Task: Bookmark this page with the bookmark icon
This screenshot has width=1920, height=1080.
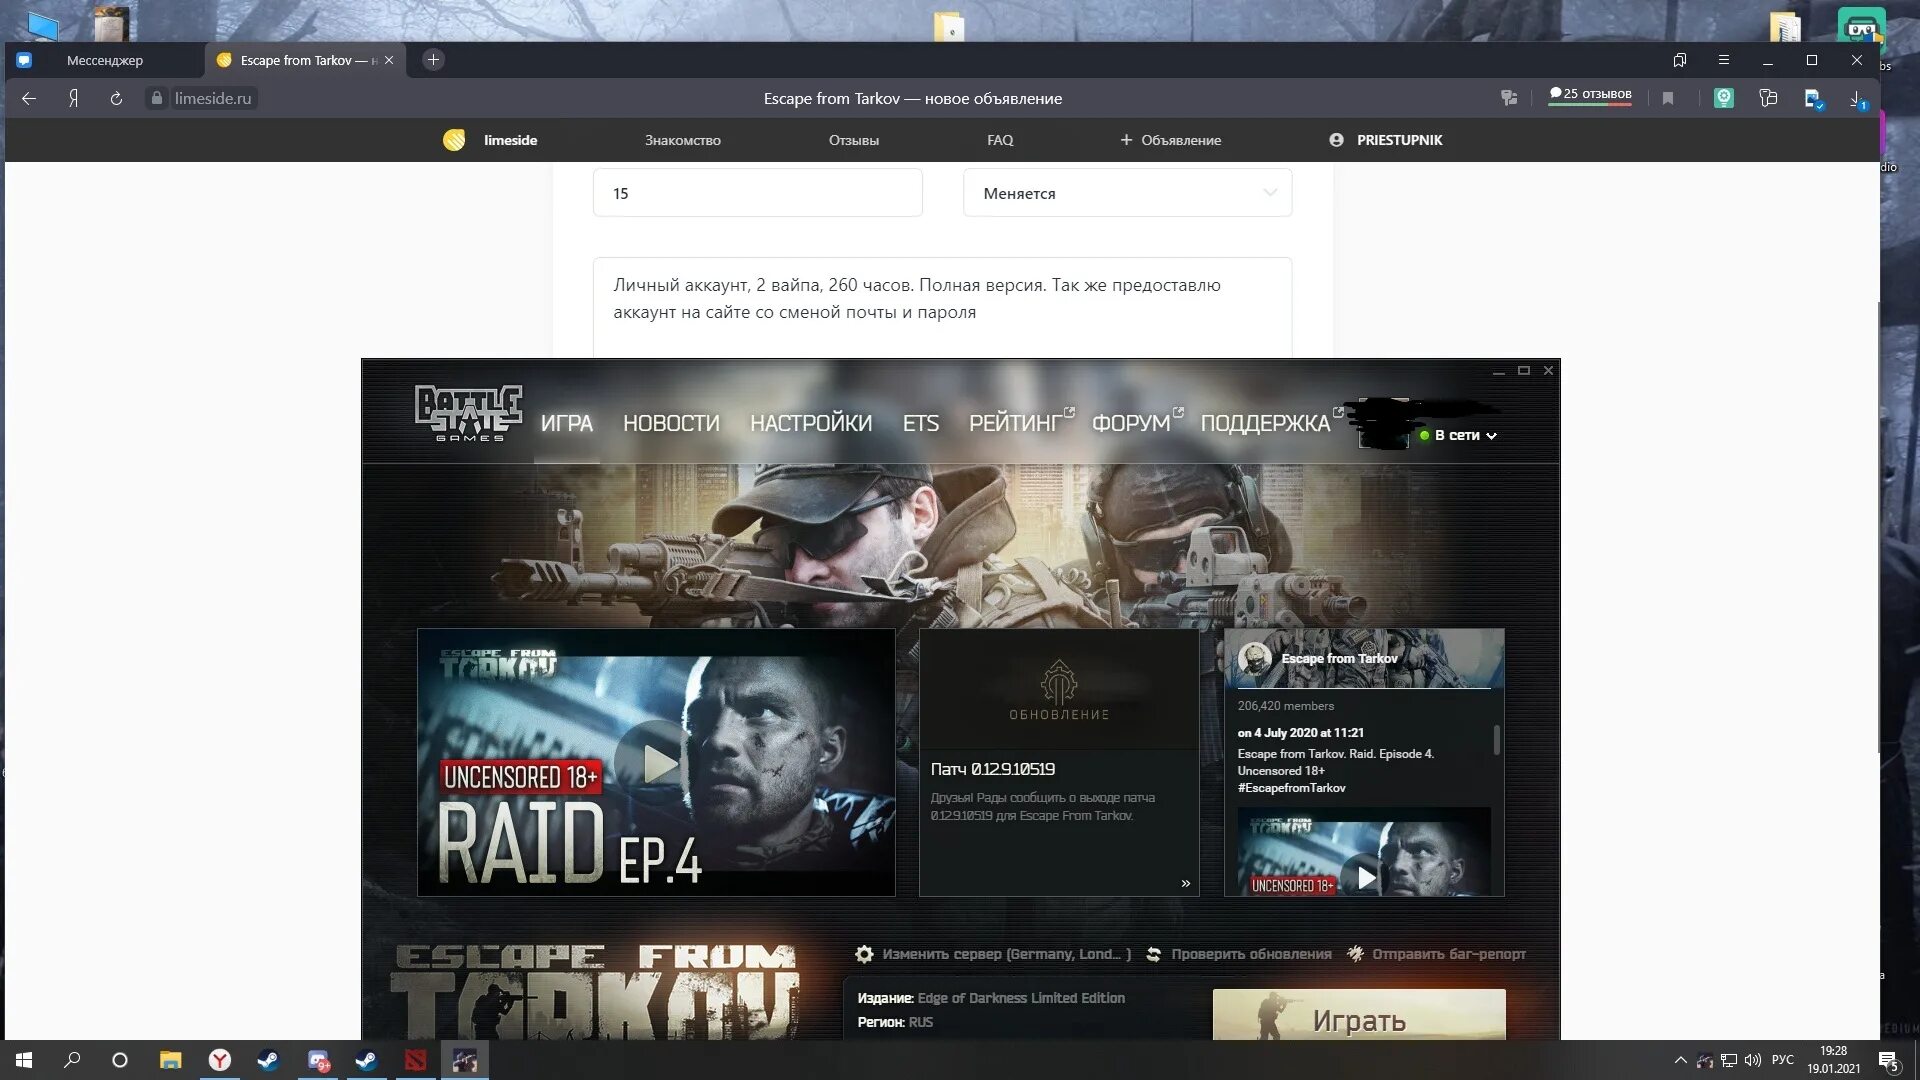Action: click(x=1668, y=98)
